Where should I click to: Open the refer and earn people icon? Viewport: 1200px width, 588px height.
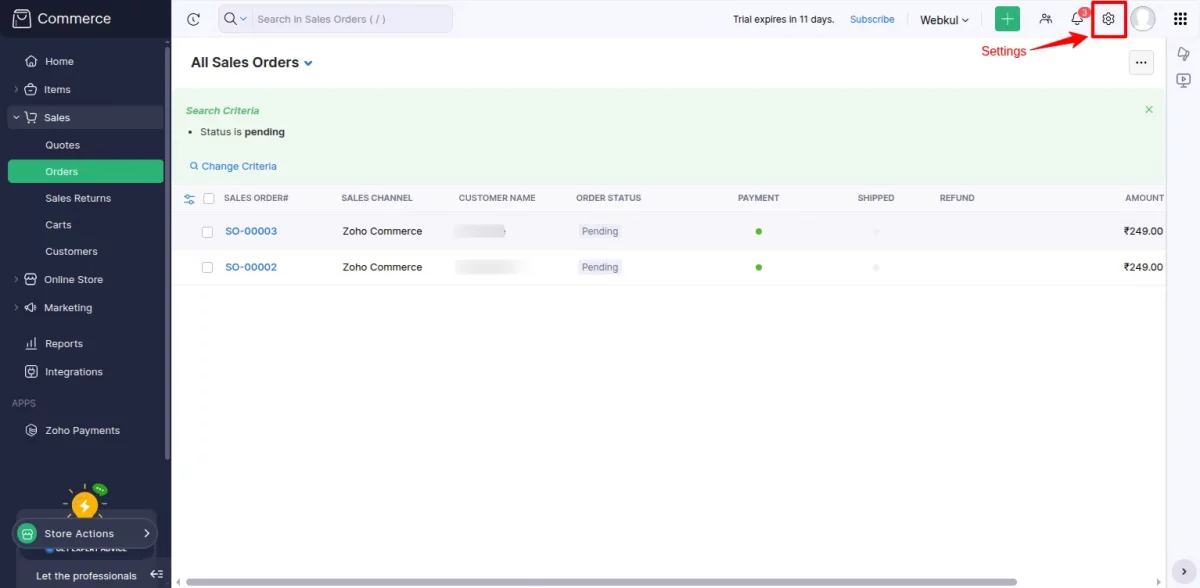point(1046,19)
